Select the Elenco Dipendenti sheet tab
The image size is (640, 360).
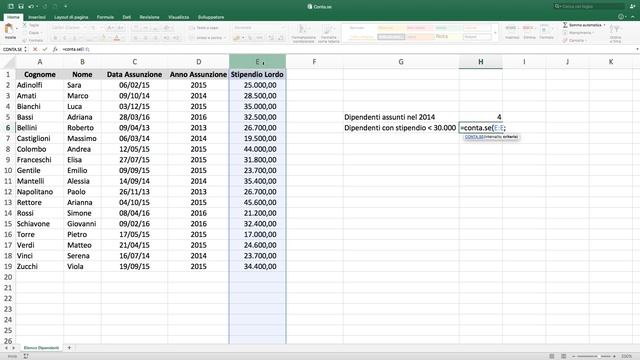[41, 348]
